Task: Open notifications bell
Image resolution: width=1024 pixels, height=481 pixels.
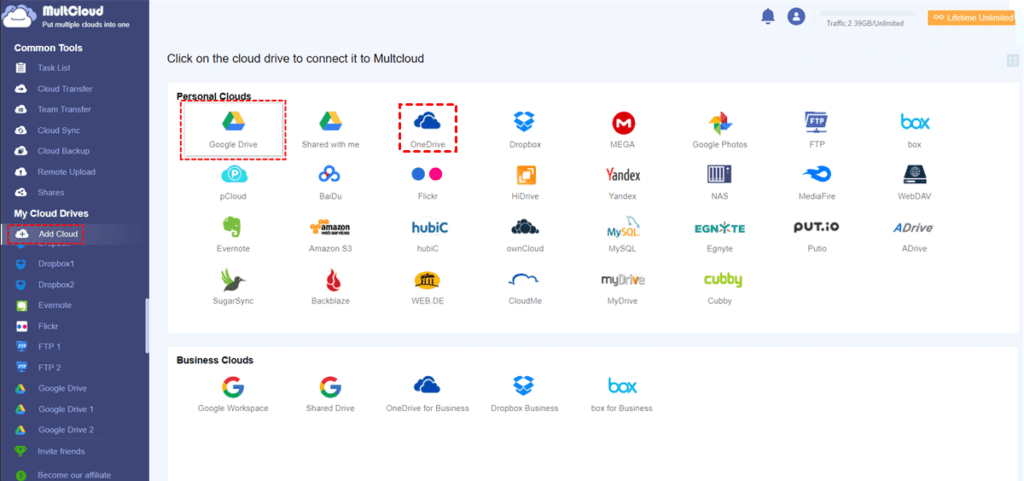Action: (767, 16)
